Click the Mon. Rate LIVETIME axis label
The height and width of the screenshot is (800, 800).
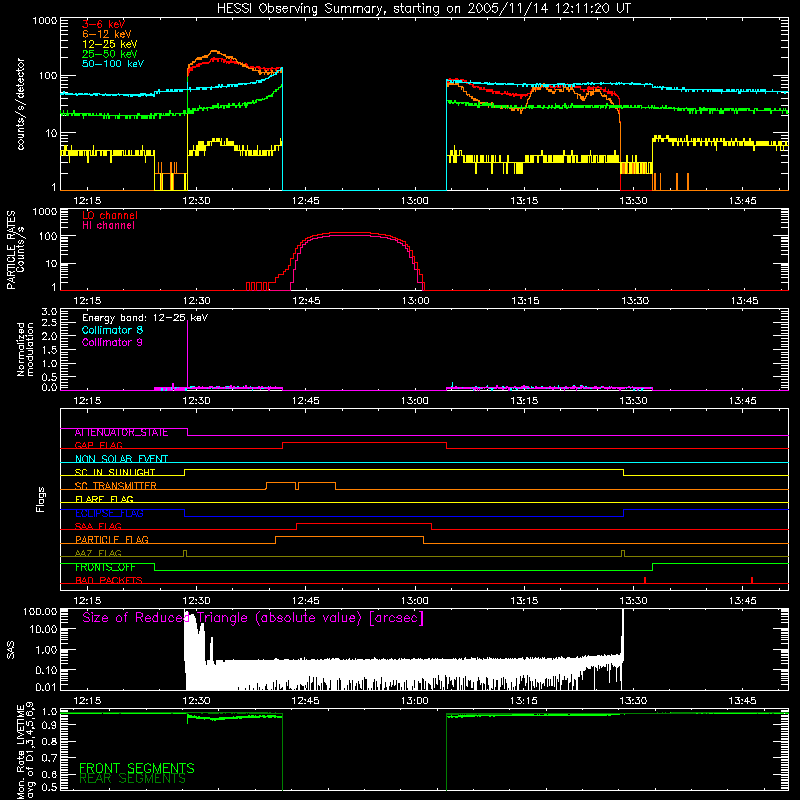click(25, 750)
